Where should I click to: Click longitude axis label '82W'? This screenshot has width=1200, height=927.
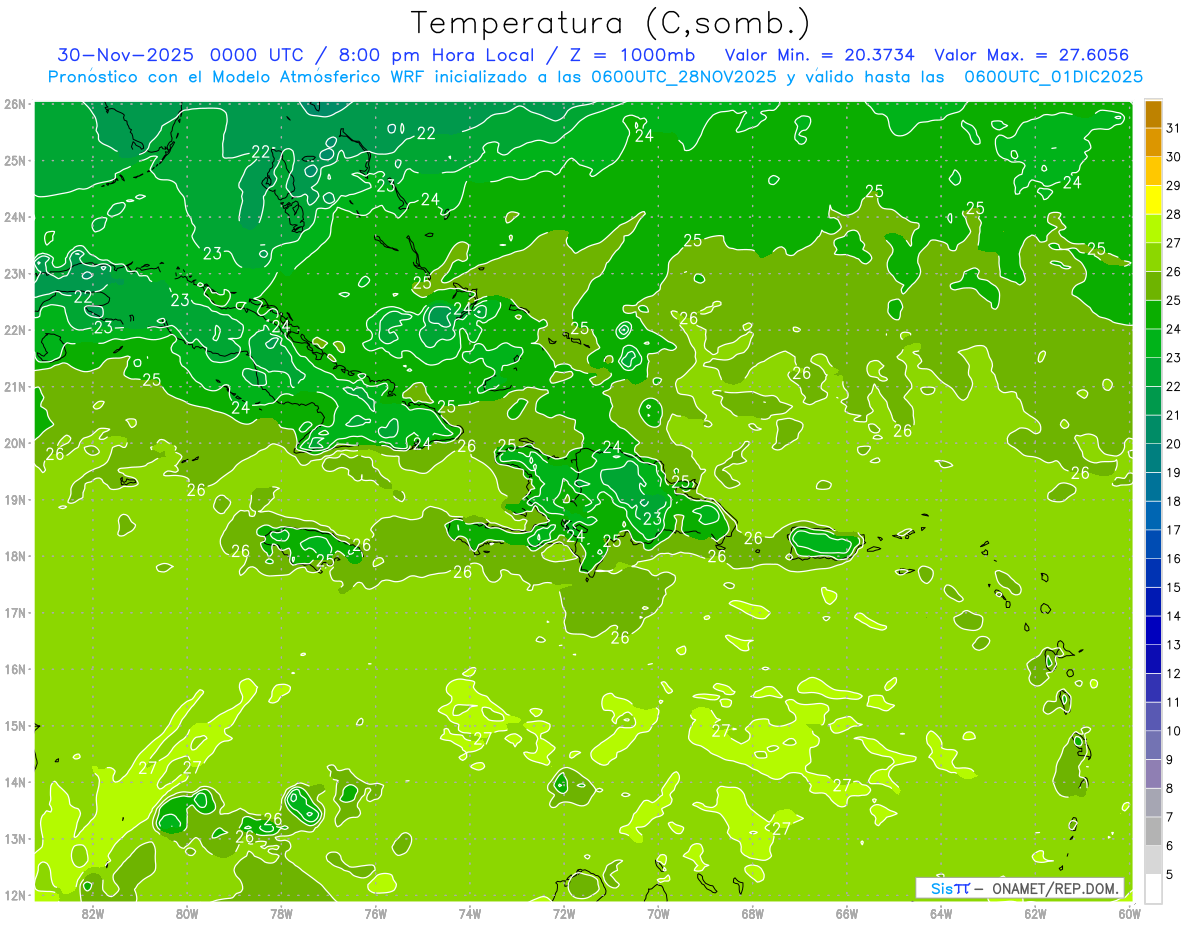tap(92, 913)
